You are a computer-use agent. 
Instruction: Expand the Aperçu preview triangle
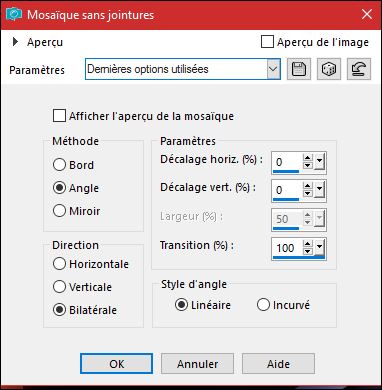(x=15, y=42)
